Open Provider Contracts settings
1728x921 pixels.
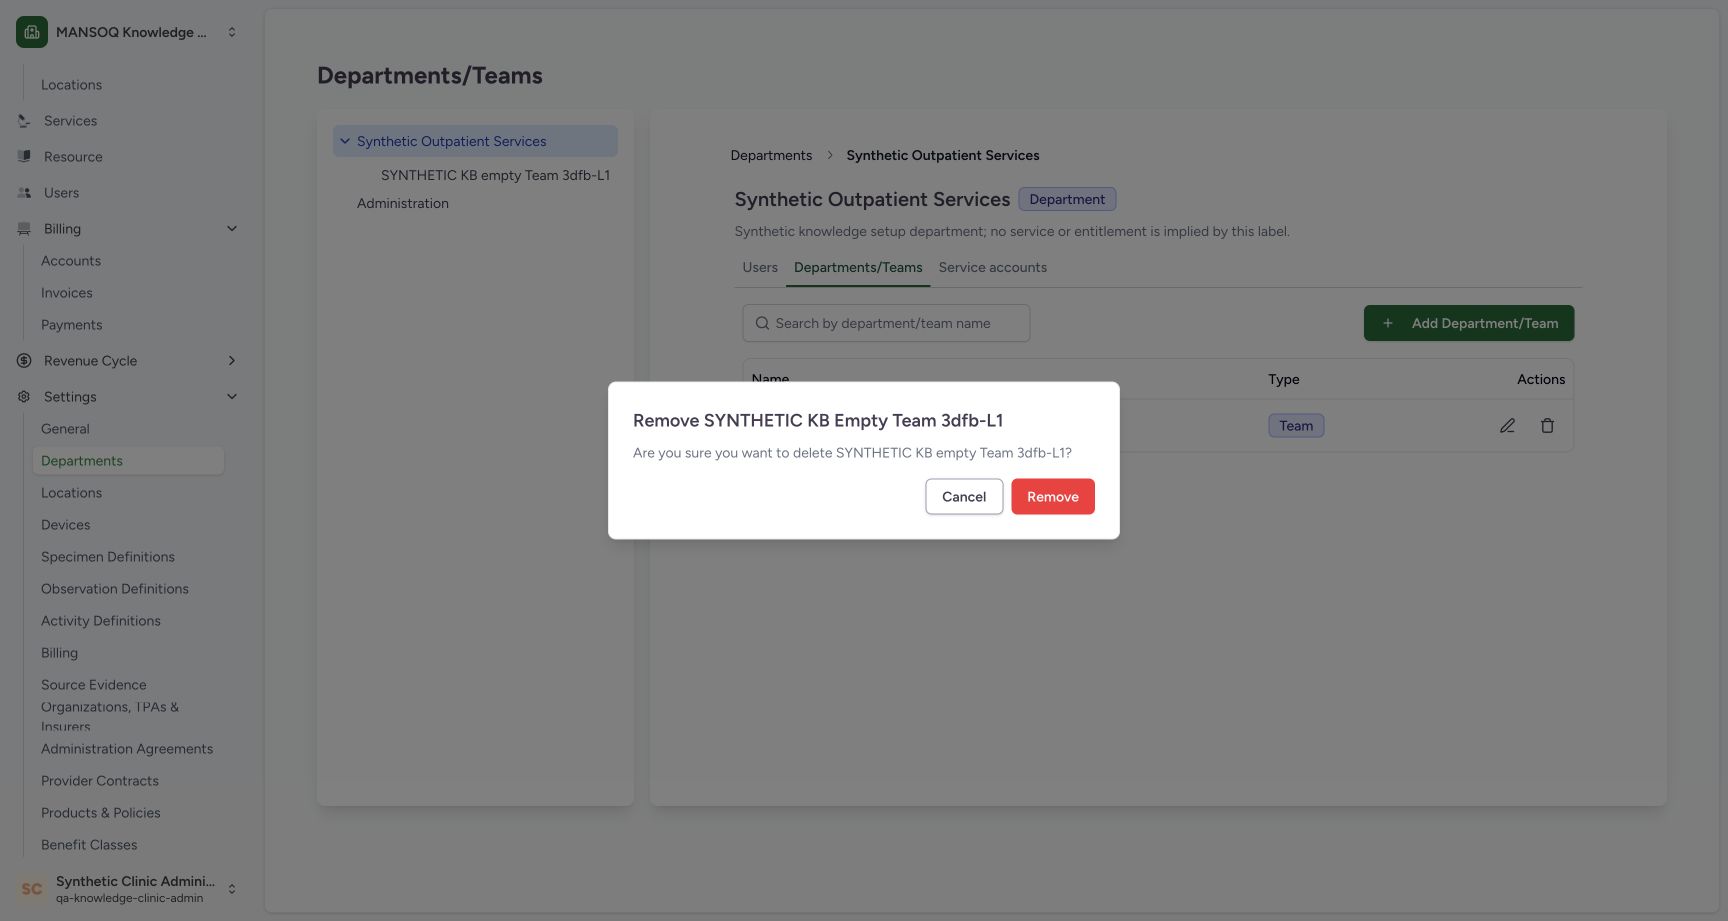pyautogui.click(x=100, y=781)
